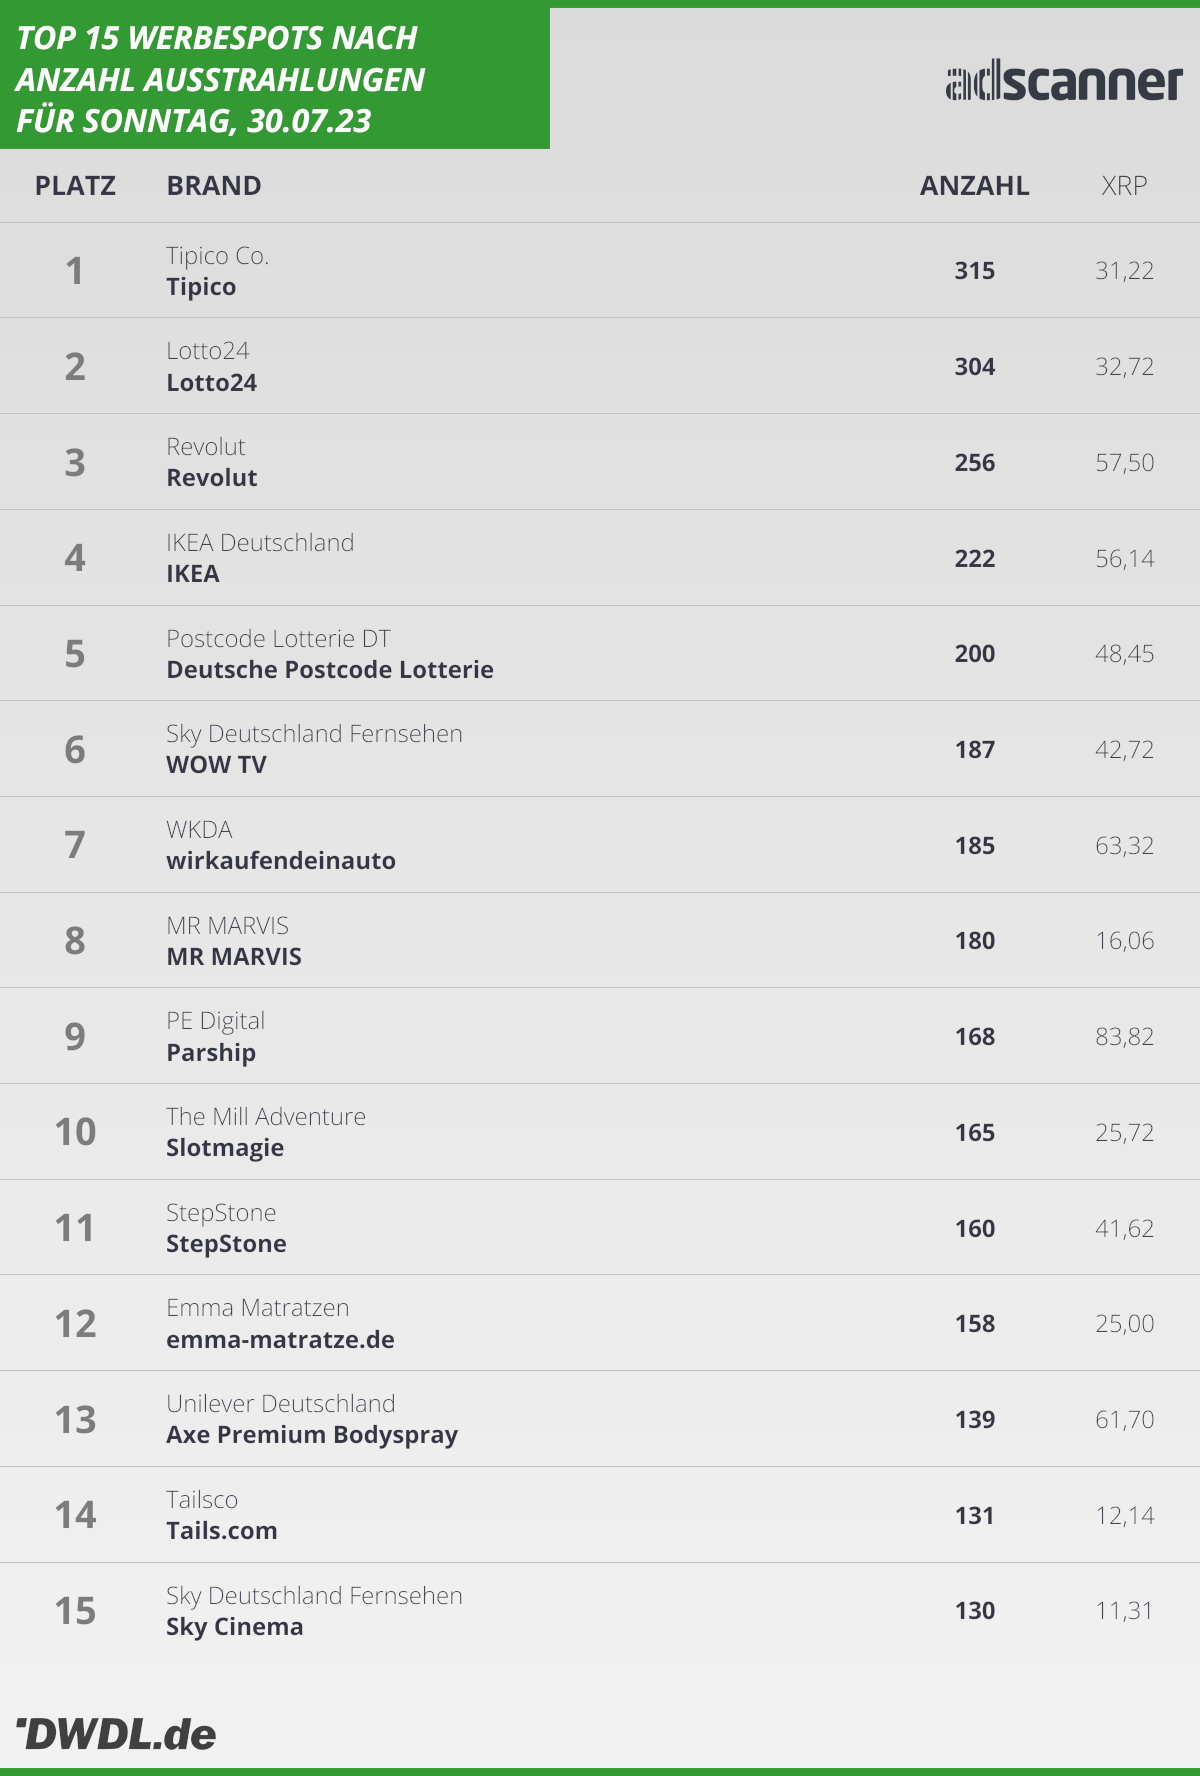Click the XRP column header
Screen dimensions: 1200x1776
tap(1124, 186)
